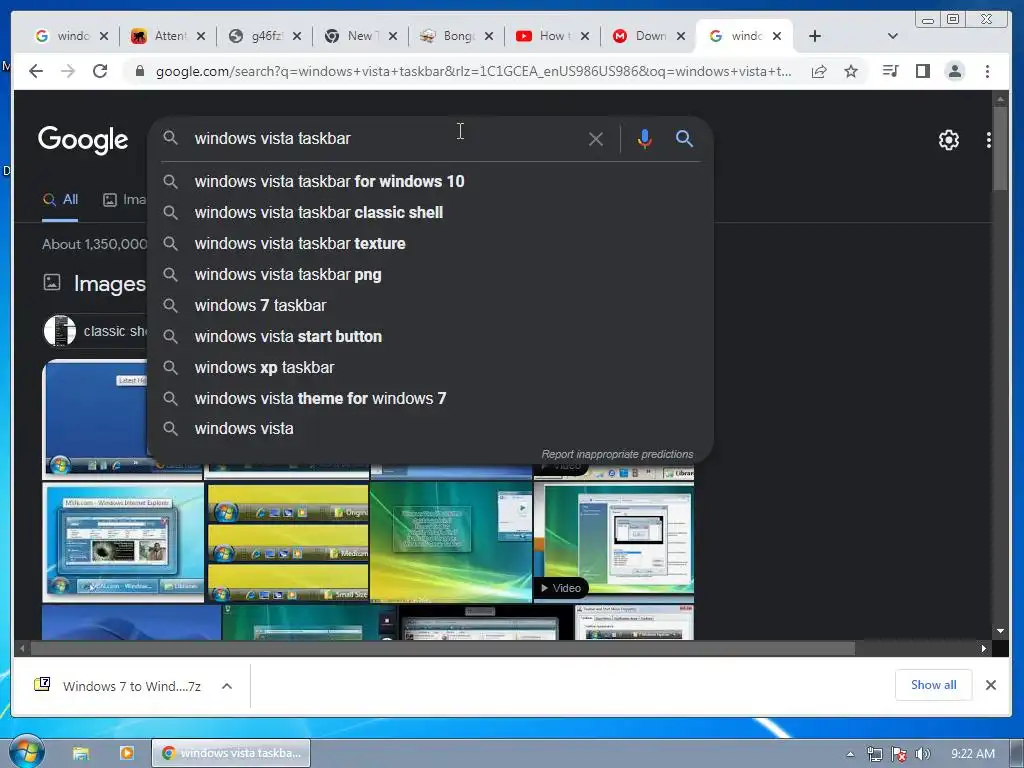This screenshot has height=768, width=1024.
Task: Close the YouTube 'How t' tab
Action: coord(585,37)
